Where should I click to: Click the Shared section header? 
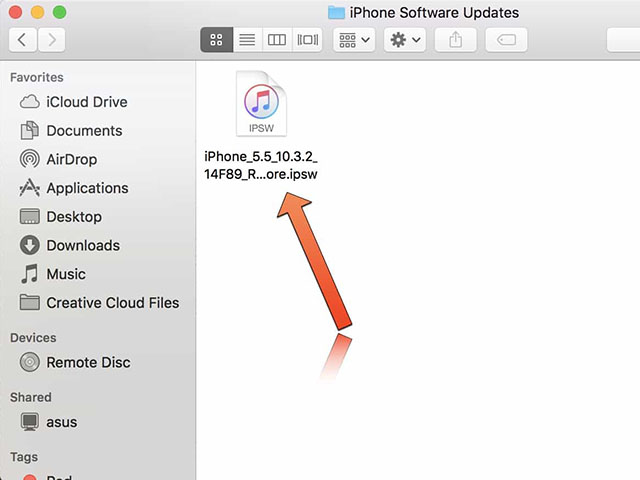[x=31, y=398]
